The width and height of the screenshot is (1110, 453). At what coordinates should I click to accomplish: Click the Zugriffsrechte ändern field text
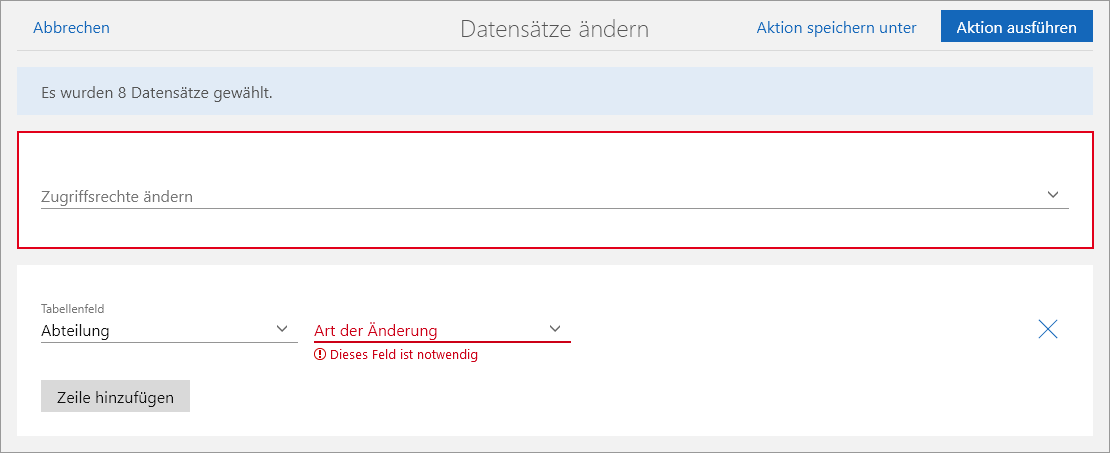coord(117,196)
